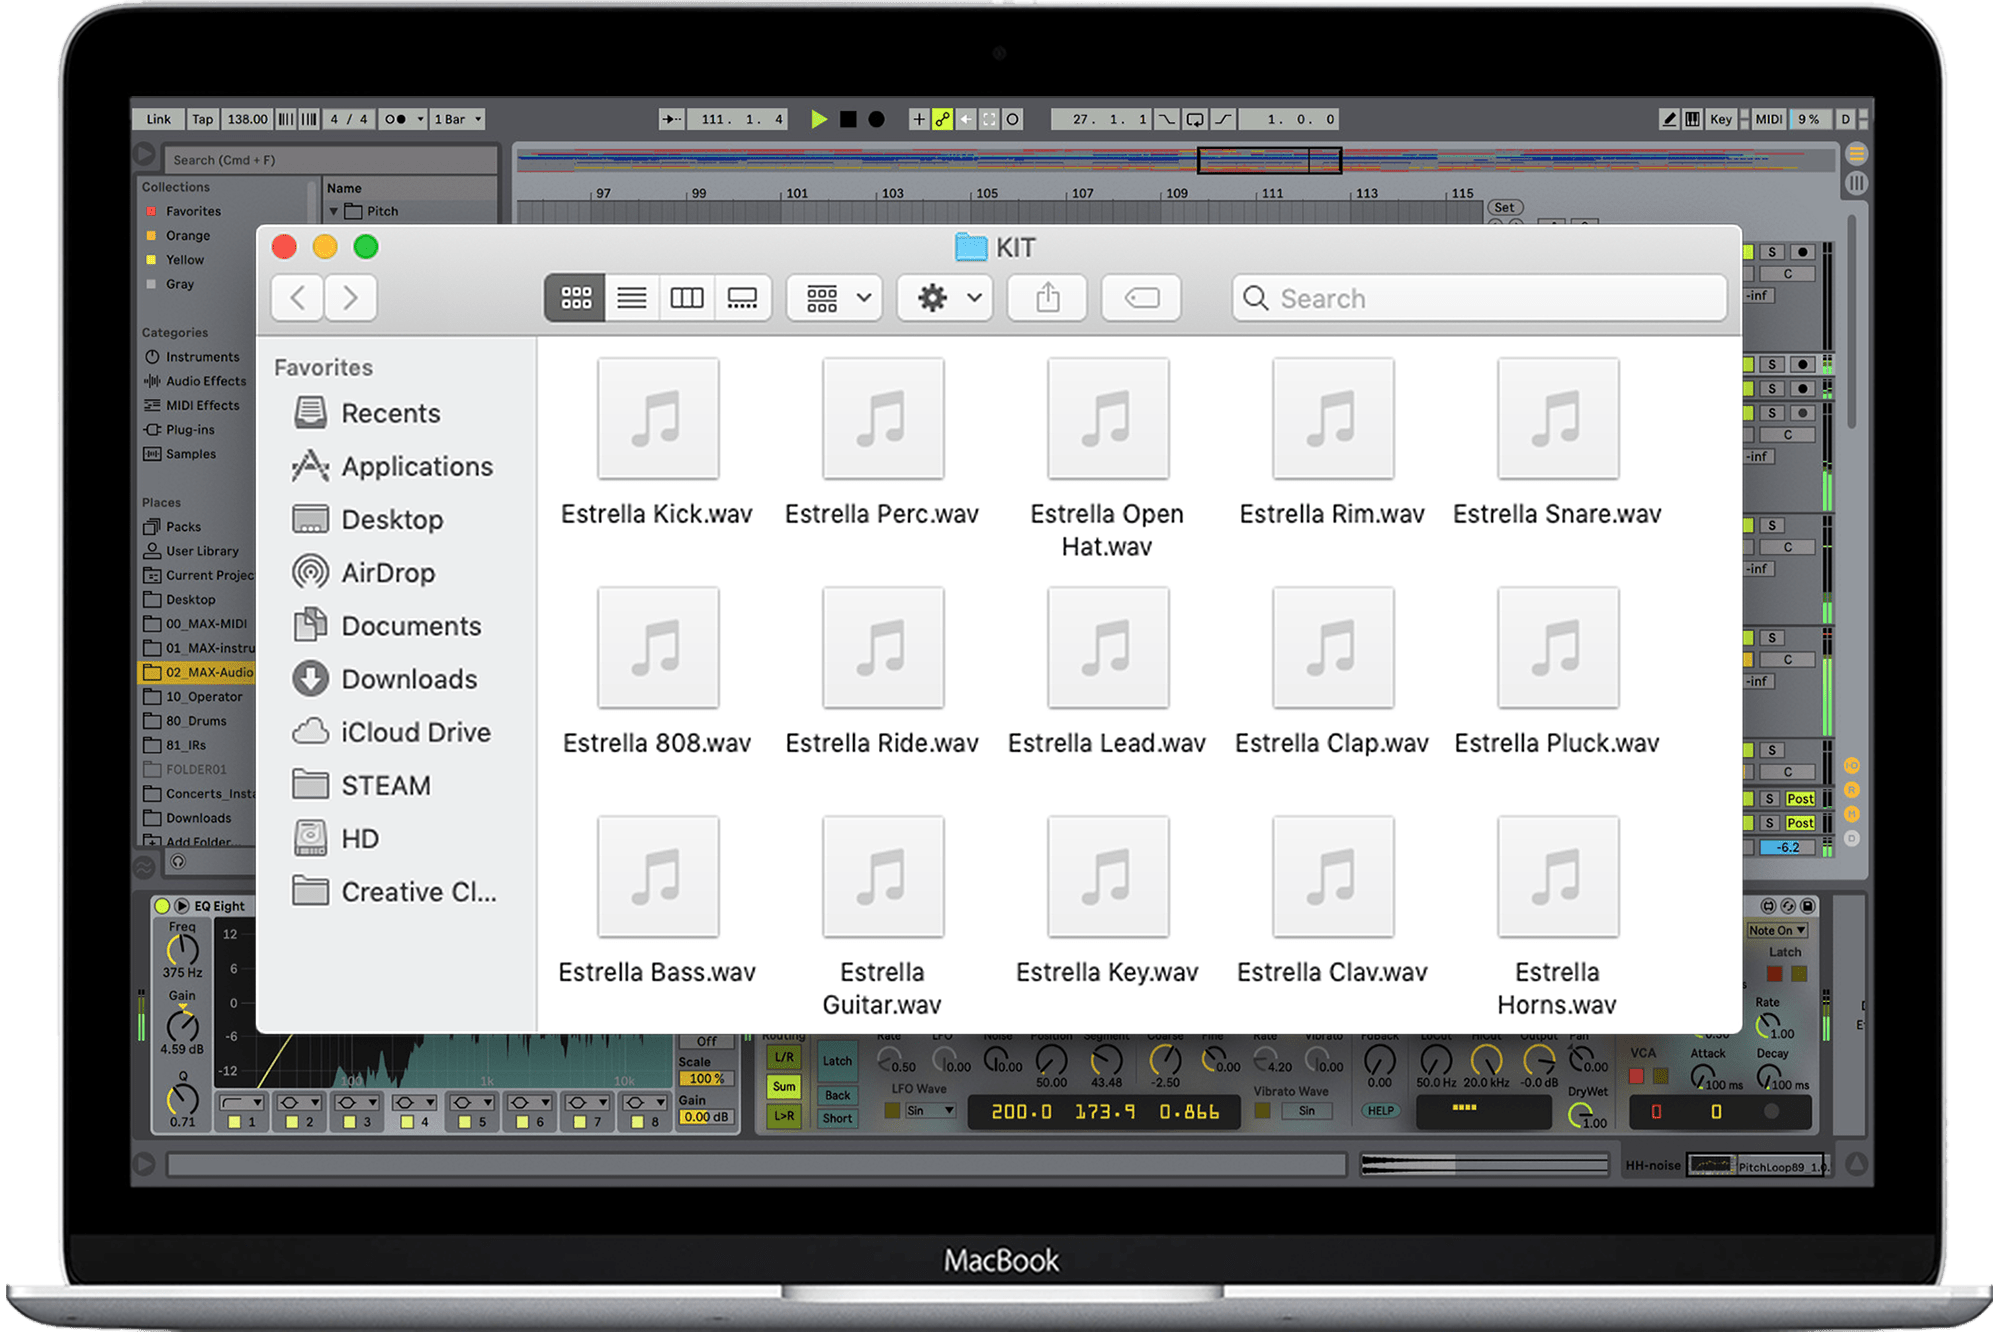2000x1332 pixels.
Task: Go forward in Finder navigation
Action: point(350,297)
